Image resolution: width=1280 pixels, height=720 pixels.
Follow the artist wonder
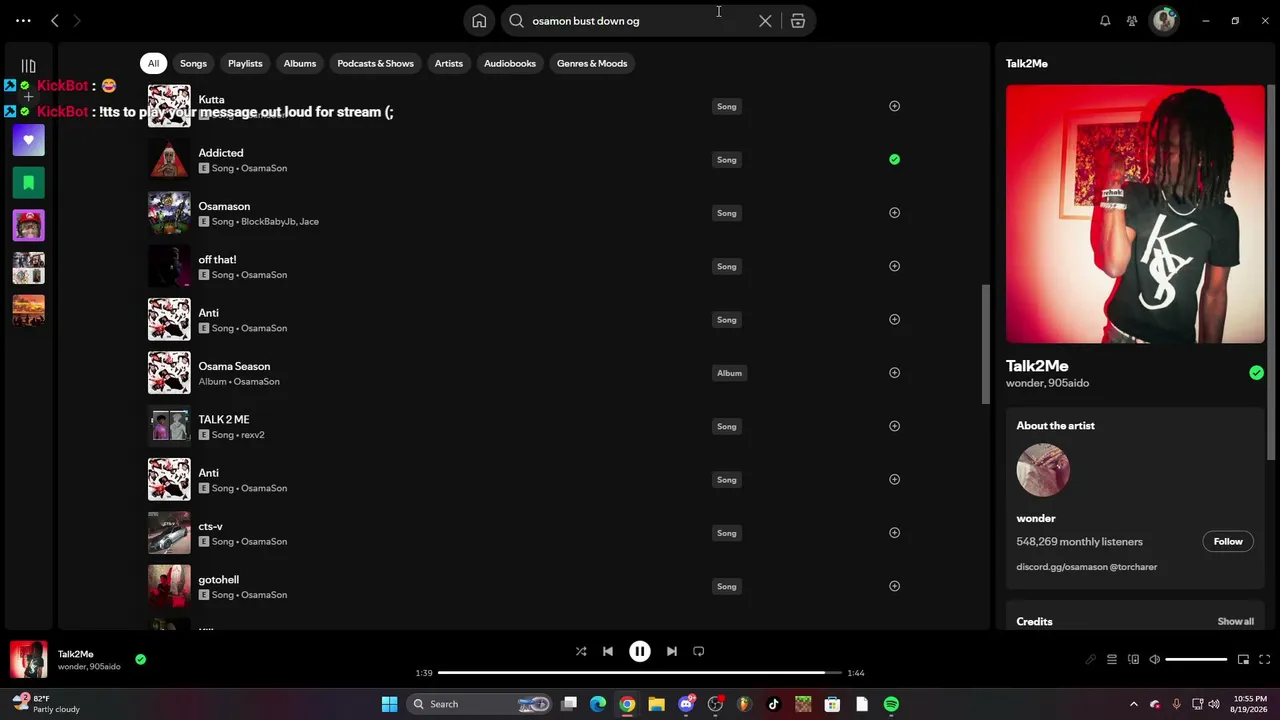1228,541
